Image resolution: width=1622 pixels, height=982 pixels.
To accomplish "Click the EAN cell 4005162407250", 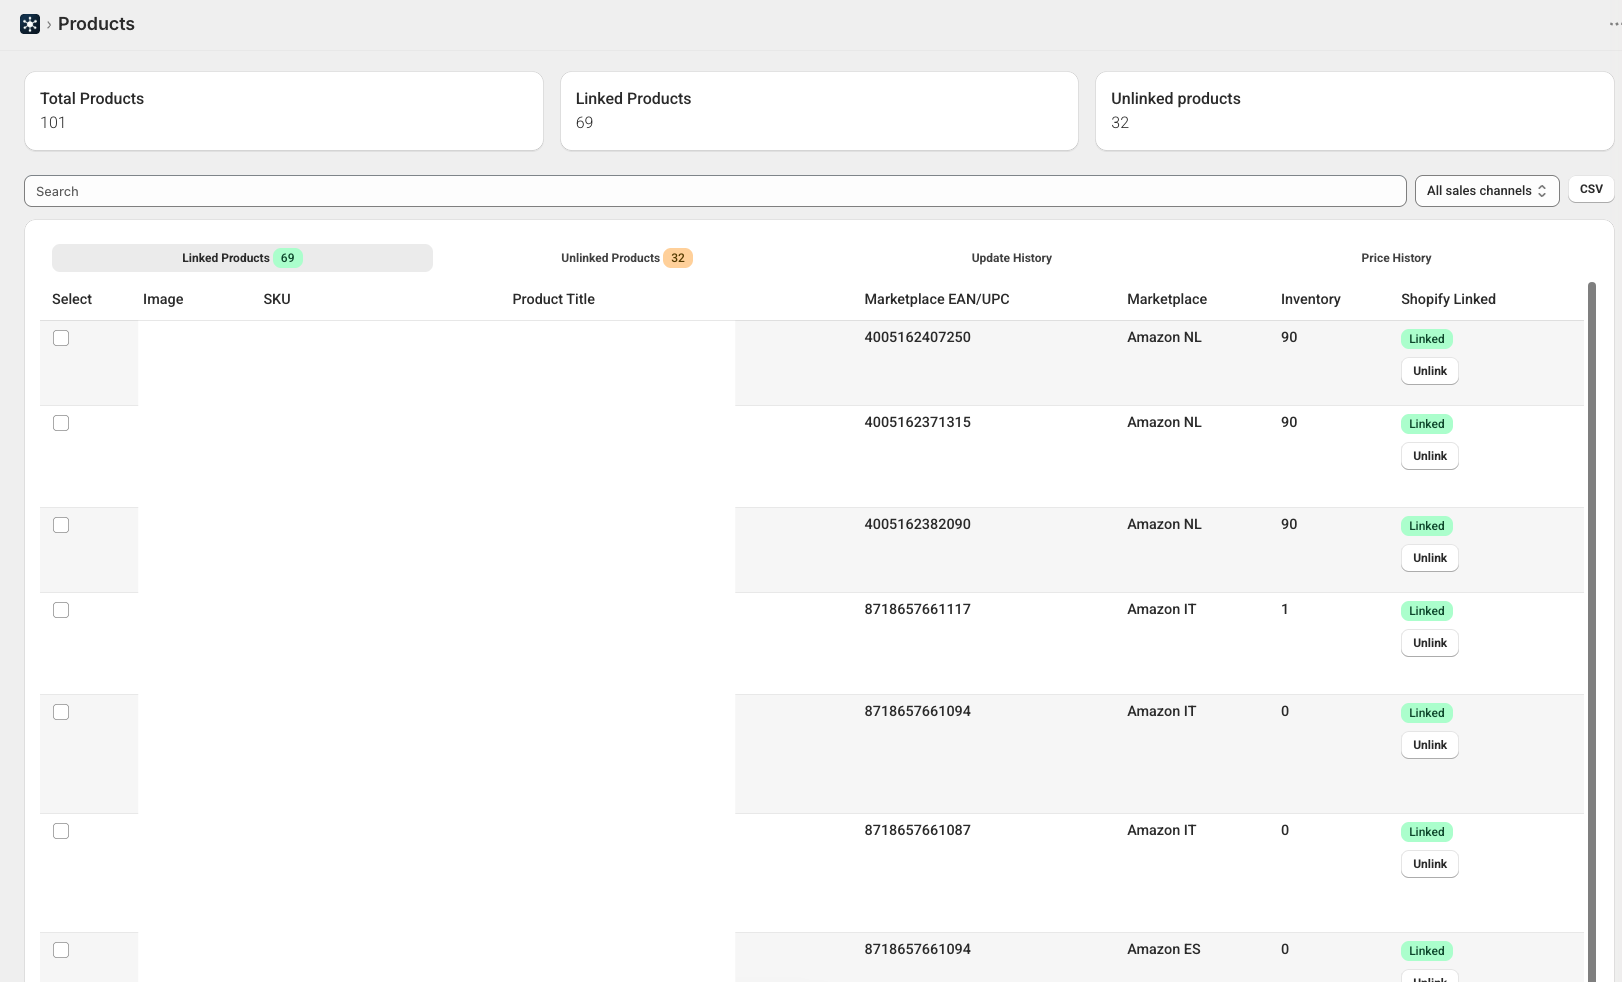I will point(917,337).
